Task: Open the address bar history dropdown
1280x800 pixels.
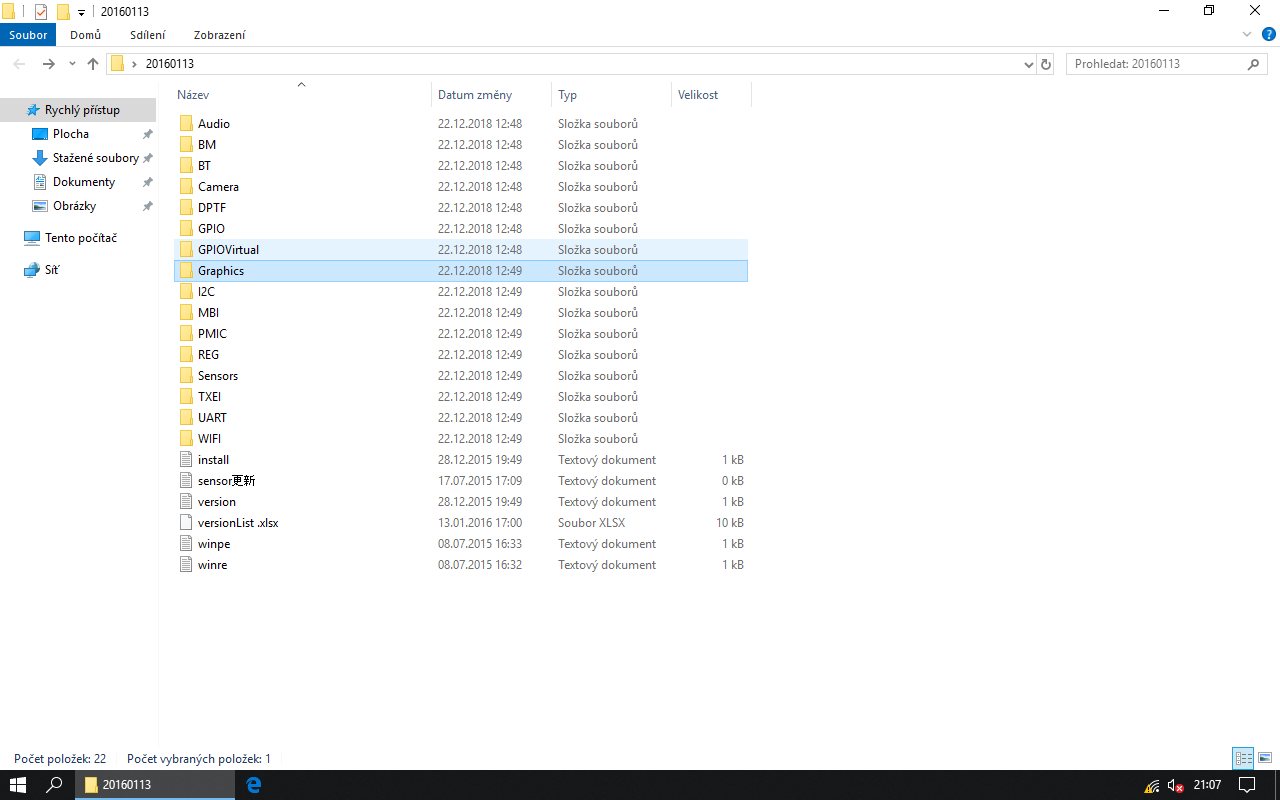Action: 1029,64
